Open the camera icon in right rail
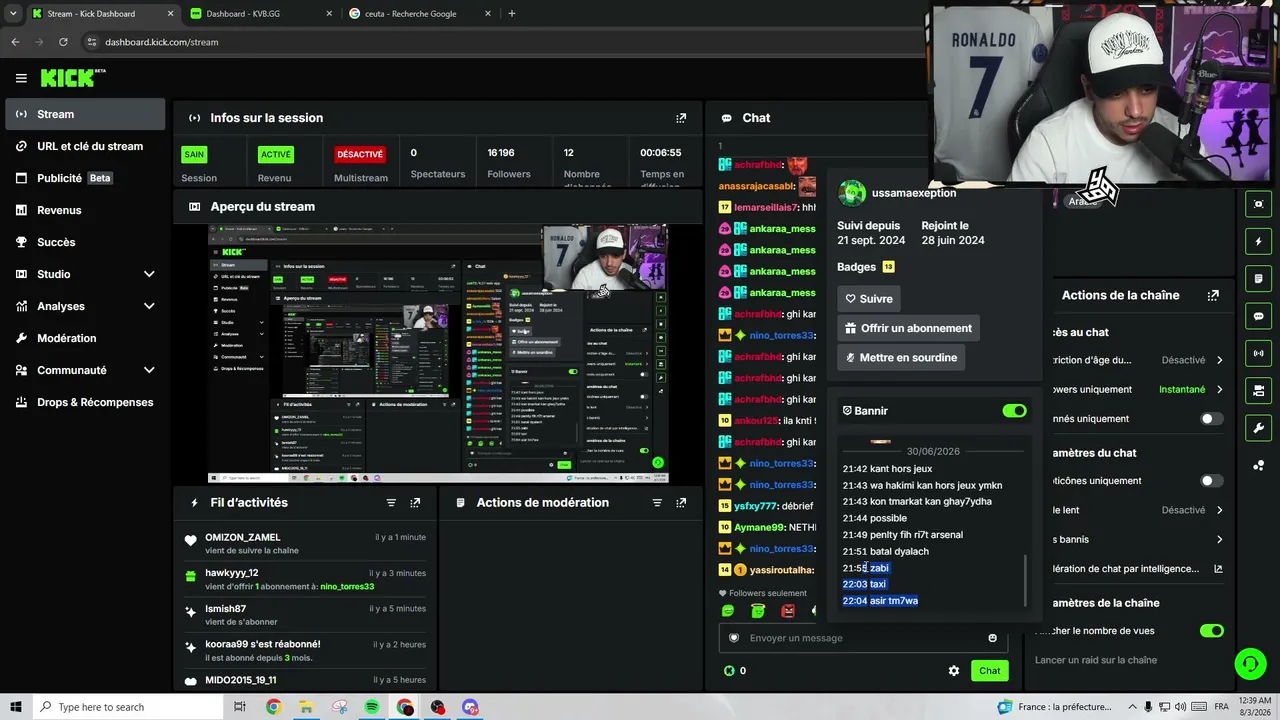The height and width of the screenshot is (720, 1280). (1258, 390)
